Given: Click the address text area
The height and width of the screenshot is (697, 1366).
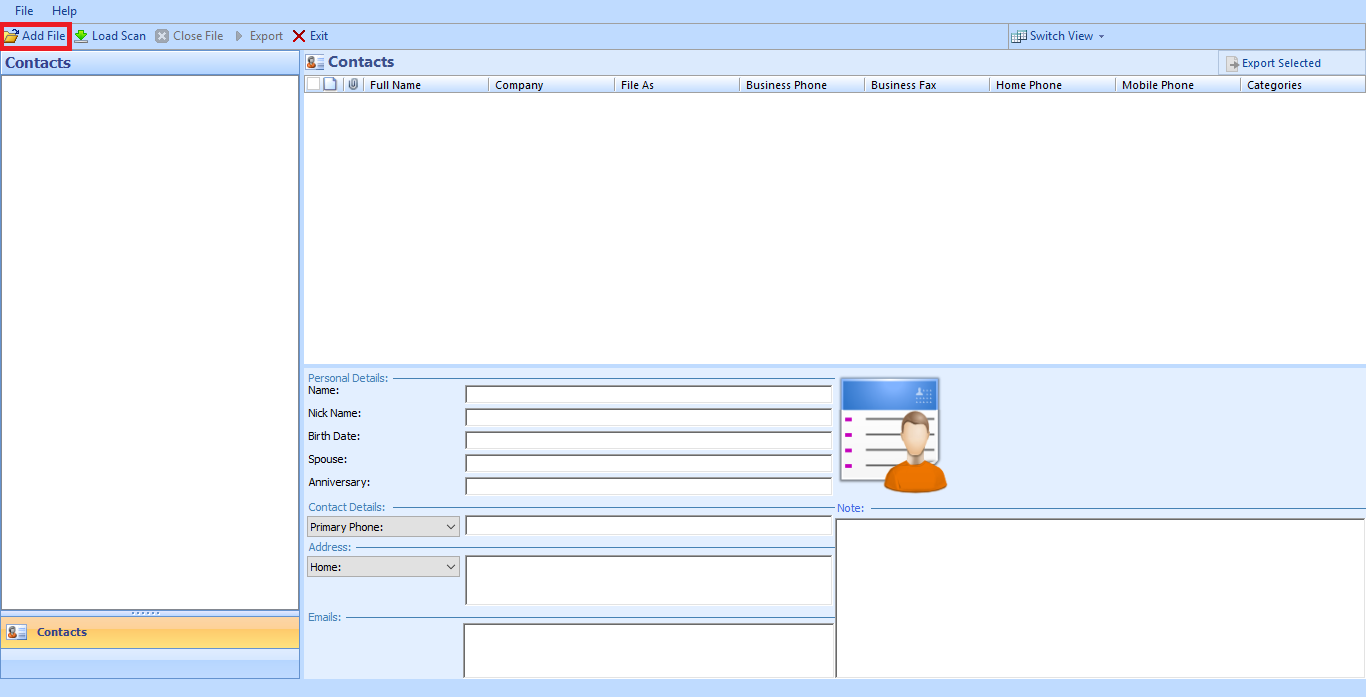Looking at the screenshot, I should pos(648,580).
